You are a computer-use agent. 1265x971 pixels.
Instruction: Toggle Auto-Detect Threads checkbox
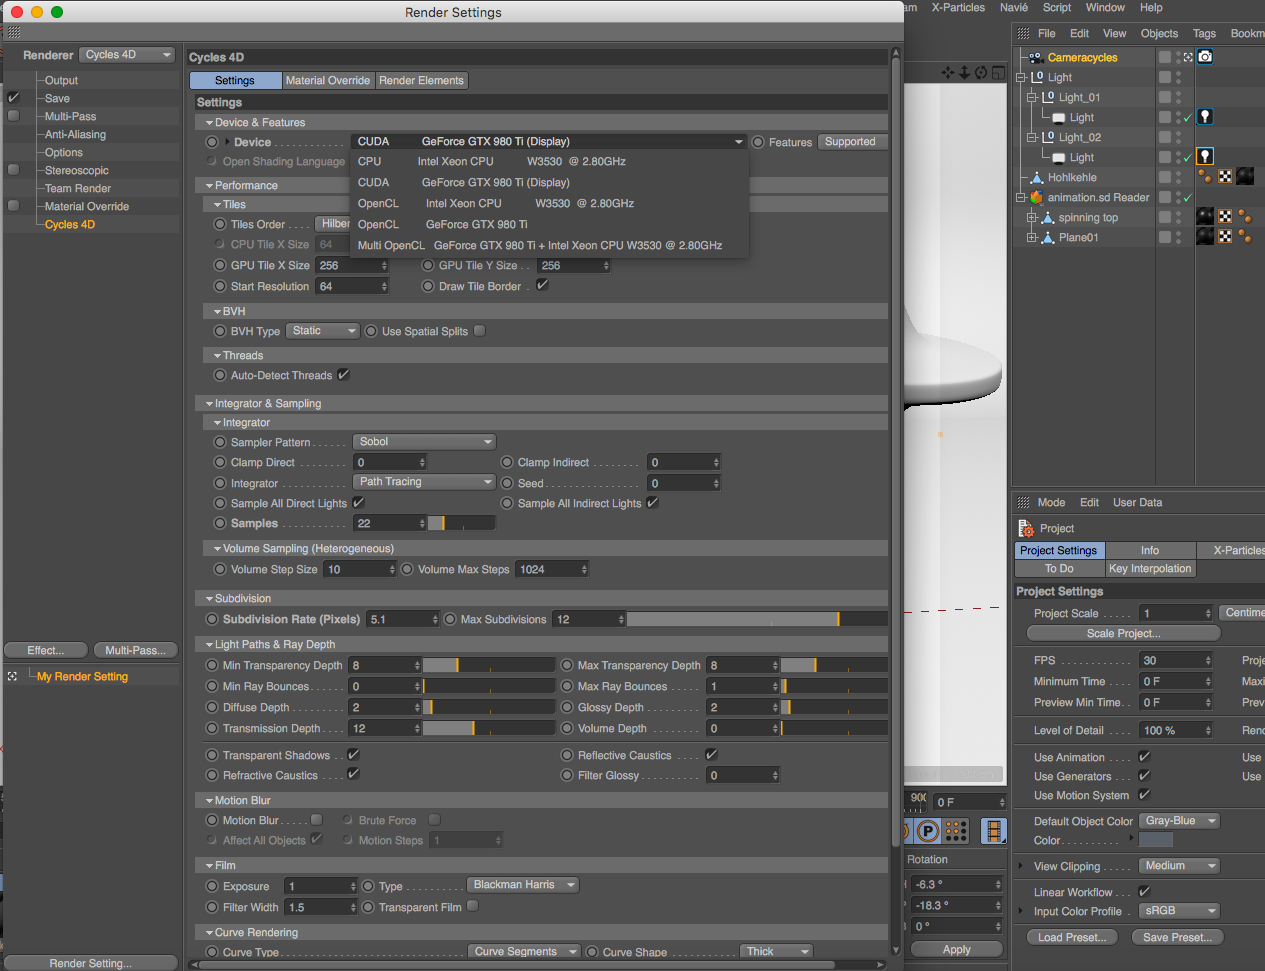pyautogui.click(x=343, y=375)
